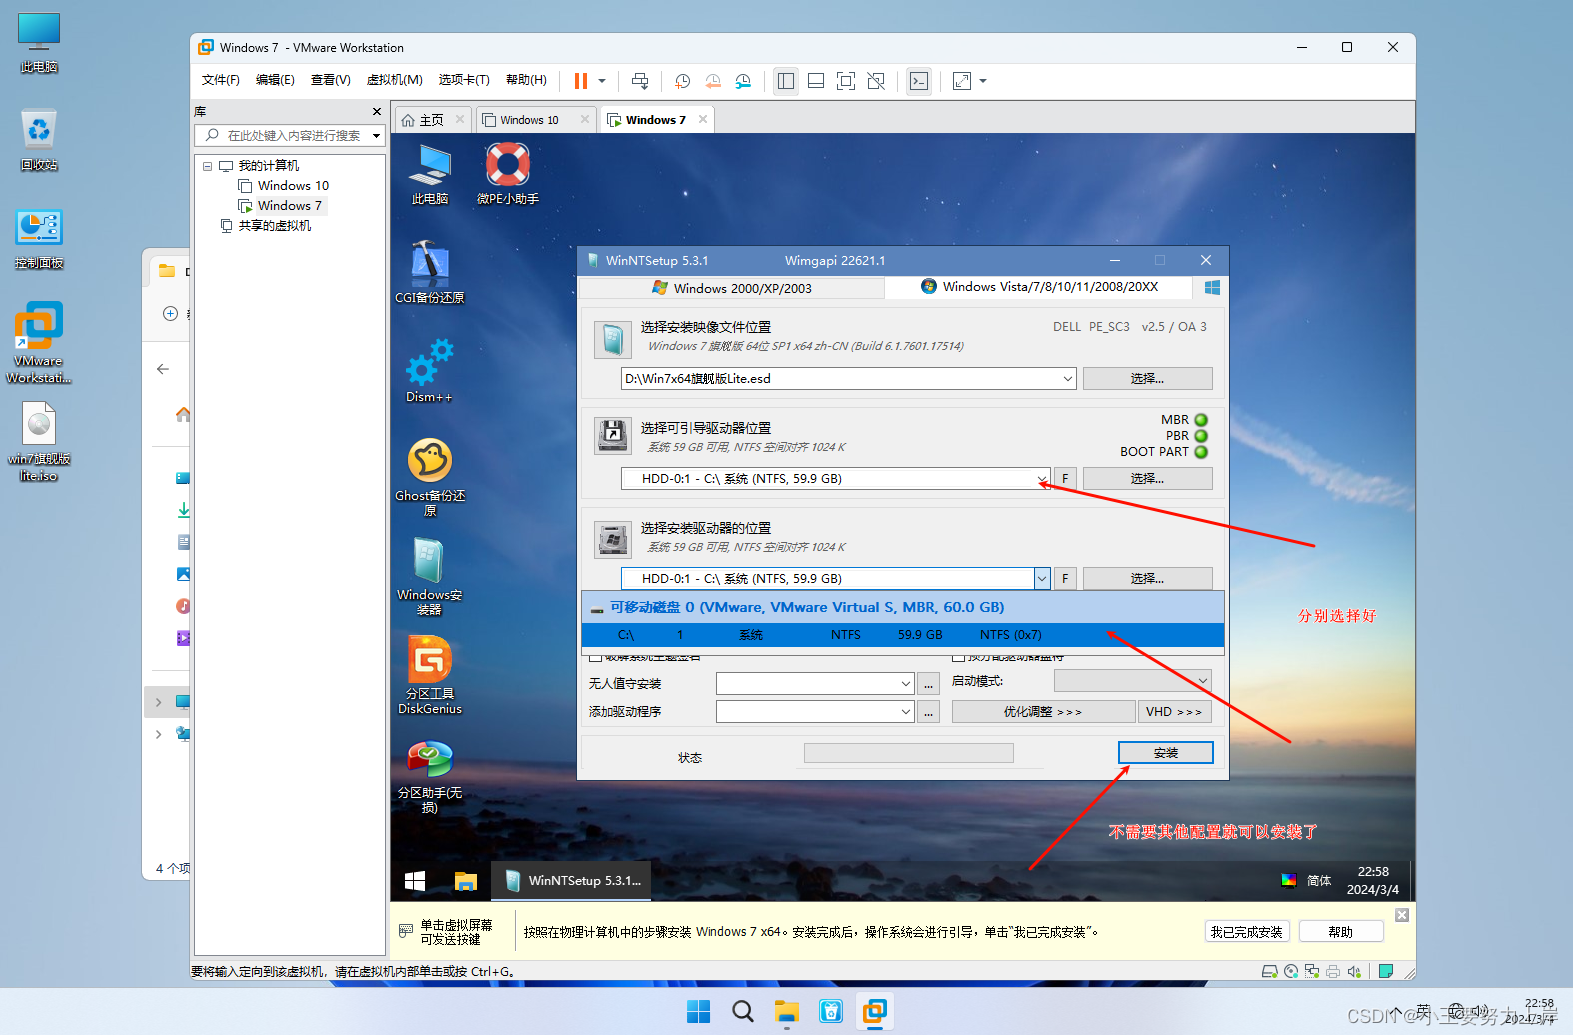Take a snapshot of this virtual machine
1573x1035 pixels.
[683, 81]
